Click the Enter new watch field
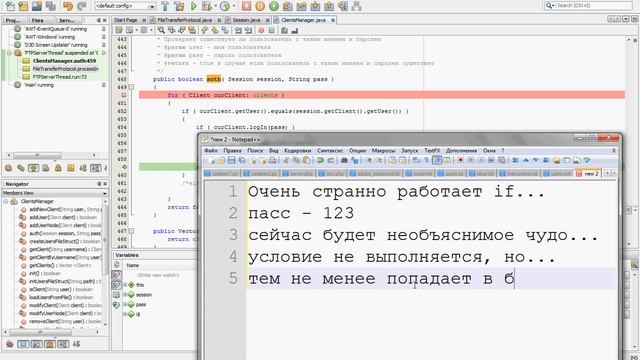Viewport: 640px width, 360px height. coord(158,275)
